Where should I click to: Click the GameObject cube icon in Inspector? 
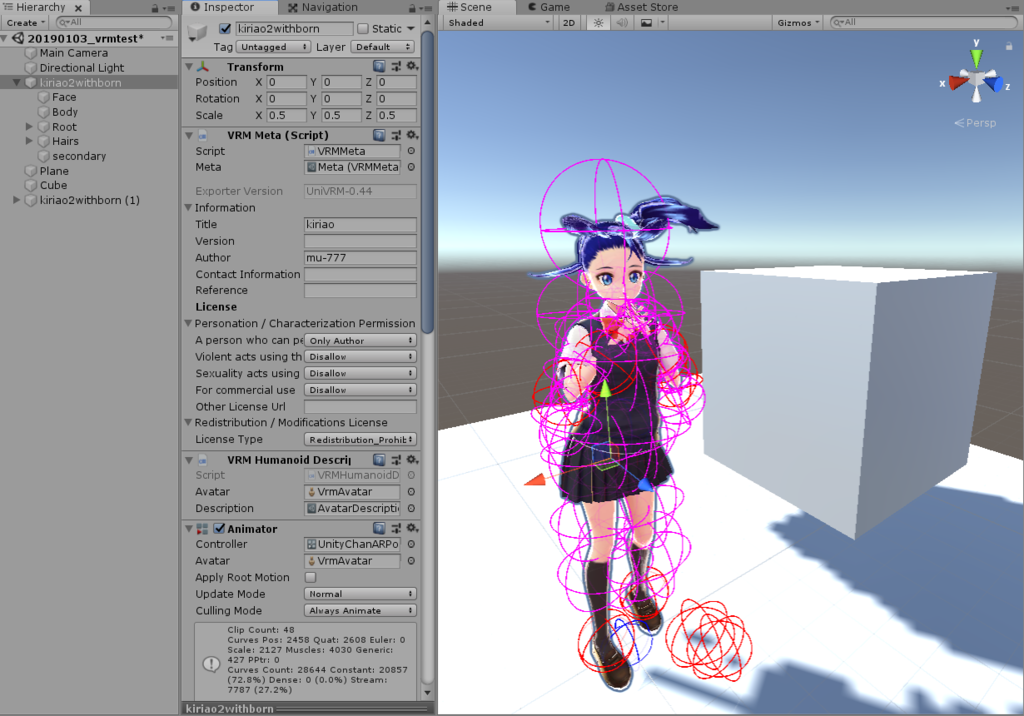[x=197, y=31]
